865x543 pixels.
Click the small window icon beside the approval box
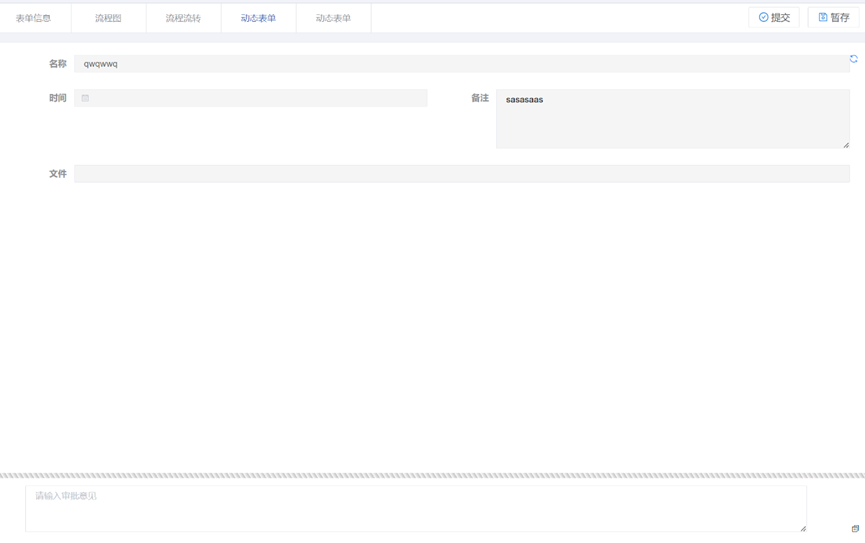855,529
